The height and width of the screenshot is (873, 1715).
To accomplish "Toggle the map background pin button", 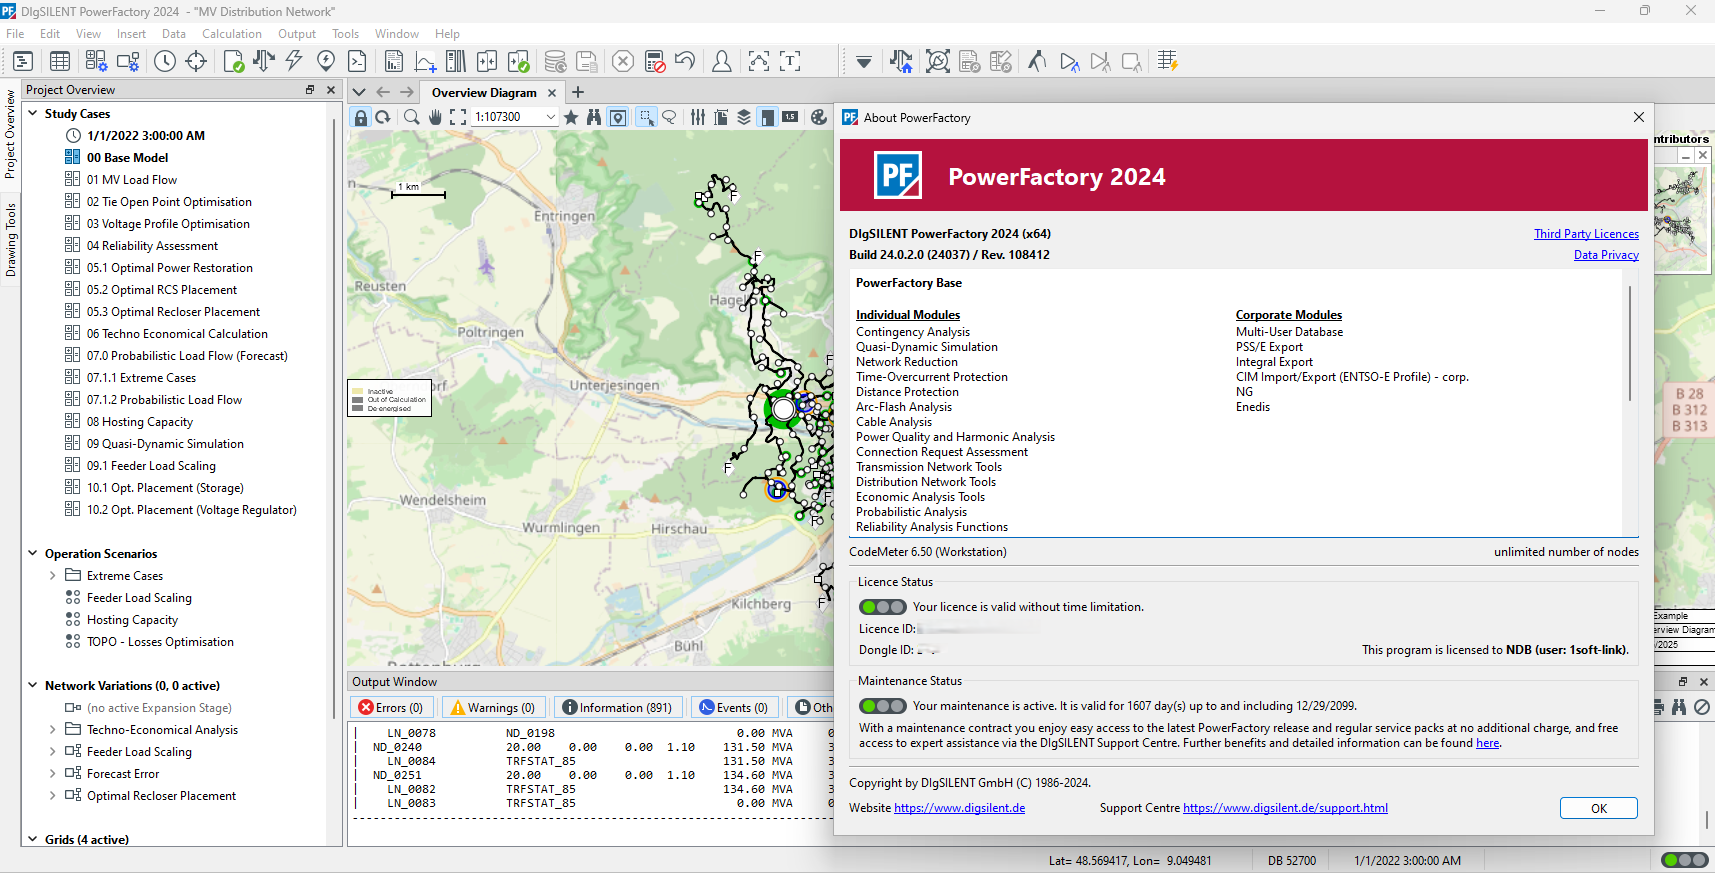I will point(618,117).
